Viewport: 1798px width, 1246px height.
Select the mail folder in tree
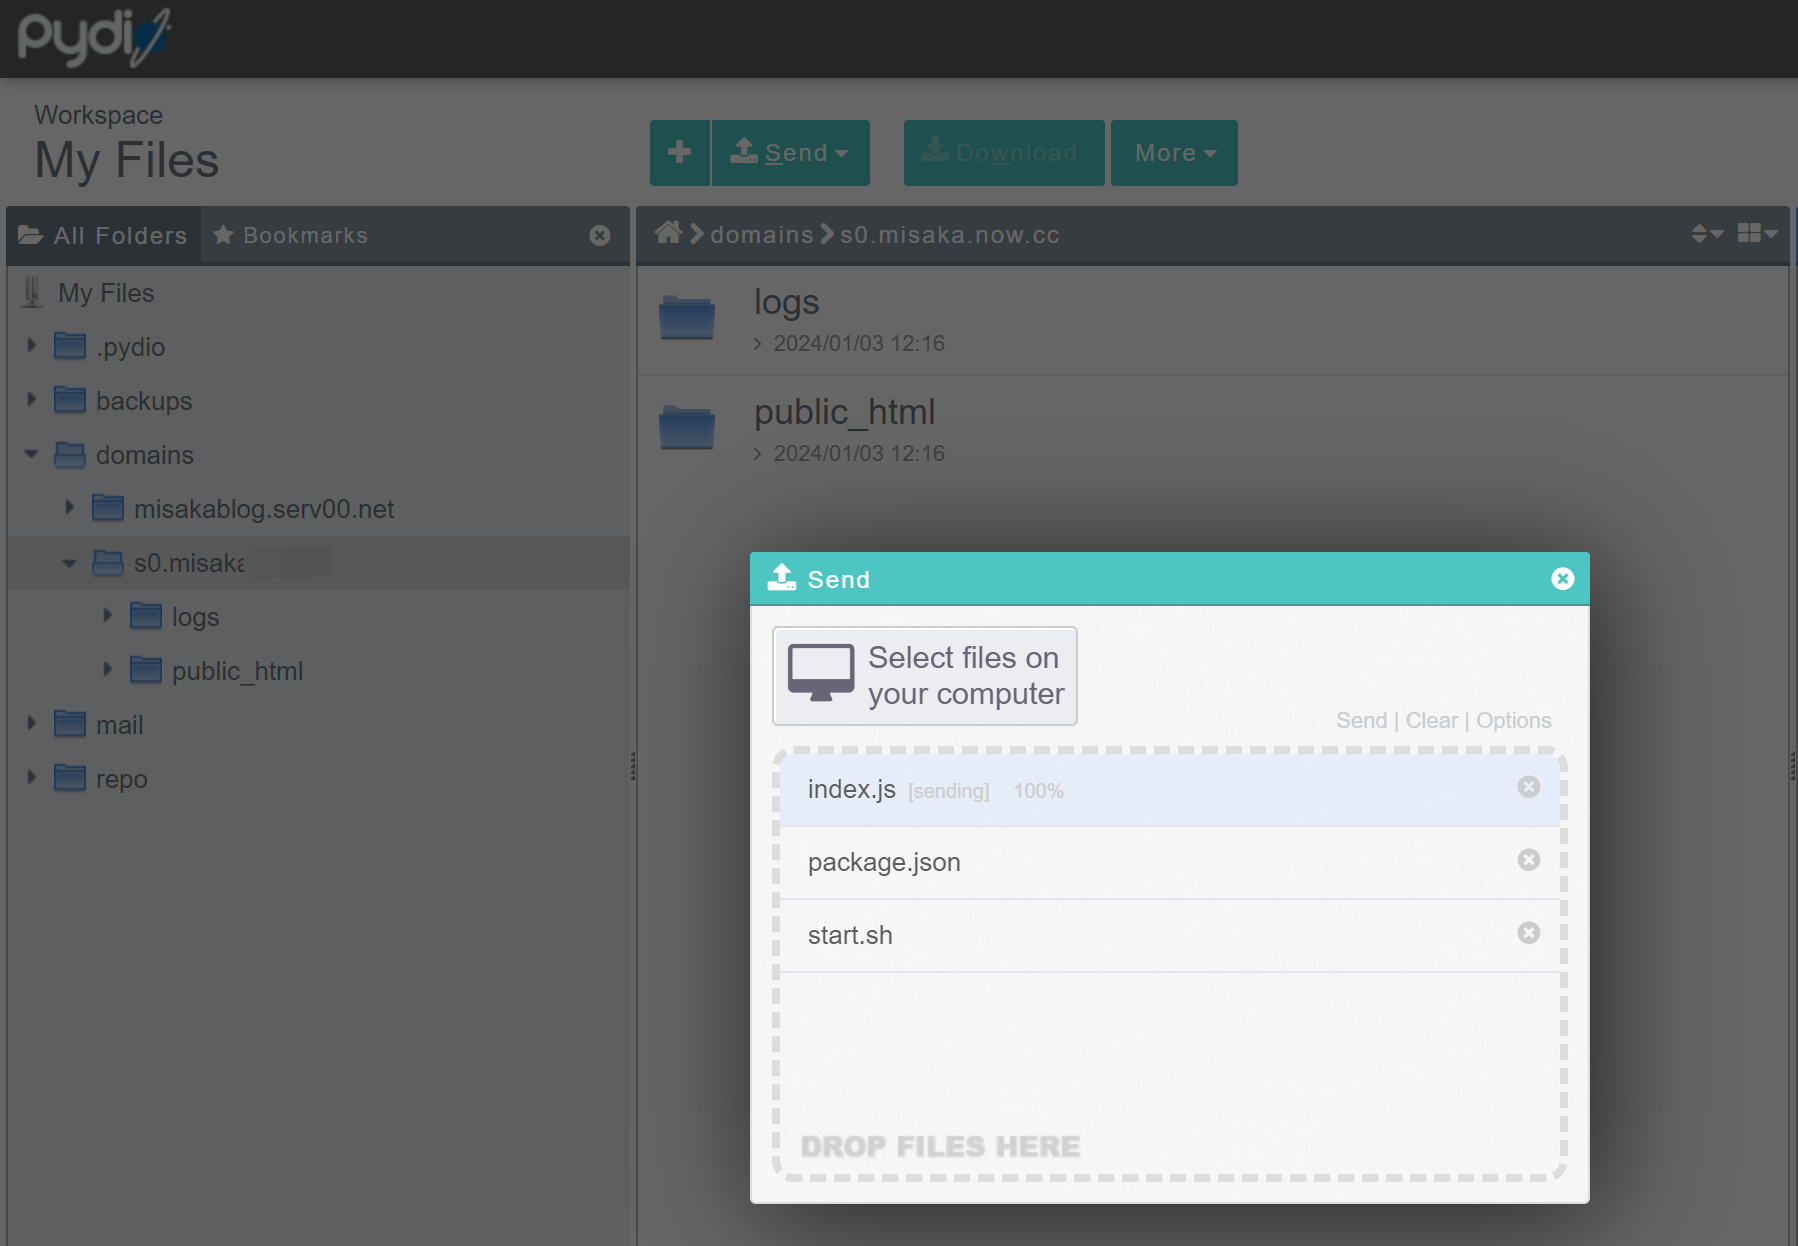119,725
